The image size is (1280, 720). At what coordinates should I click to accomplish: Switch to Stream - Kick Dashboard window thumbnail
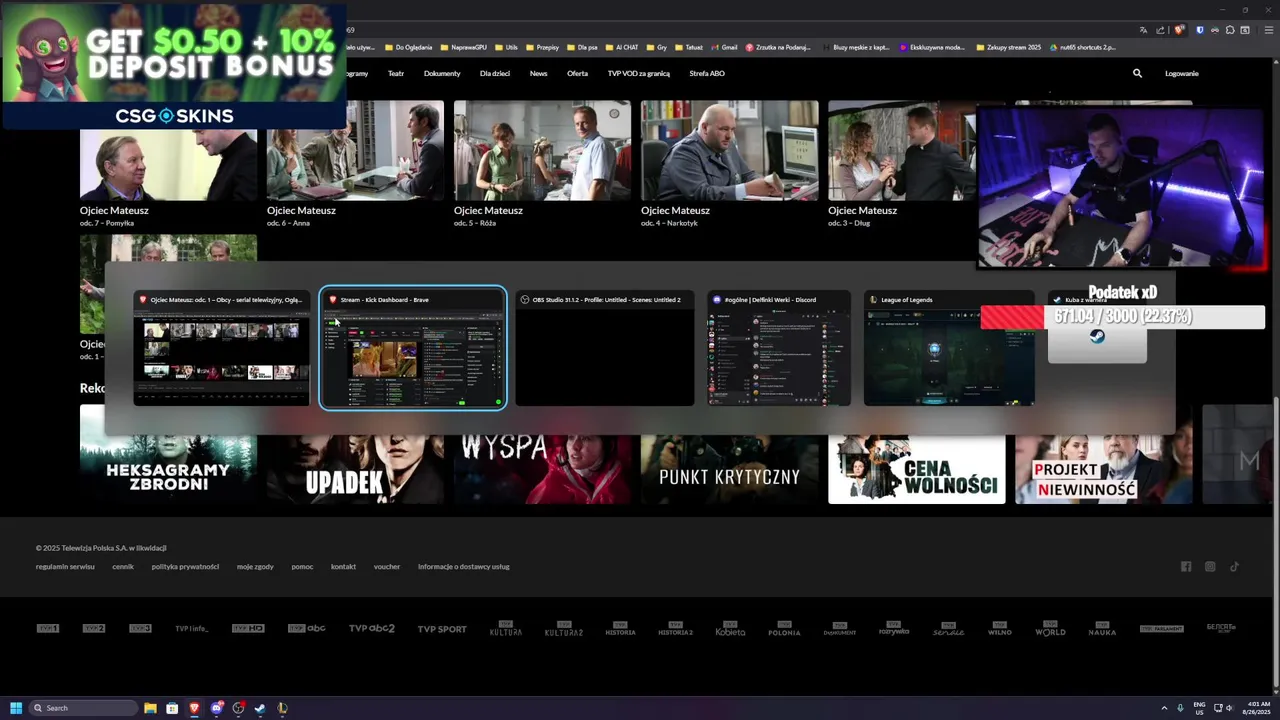point(413,348)
